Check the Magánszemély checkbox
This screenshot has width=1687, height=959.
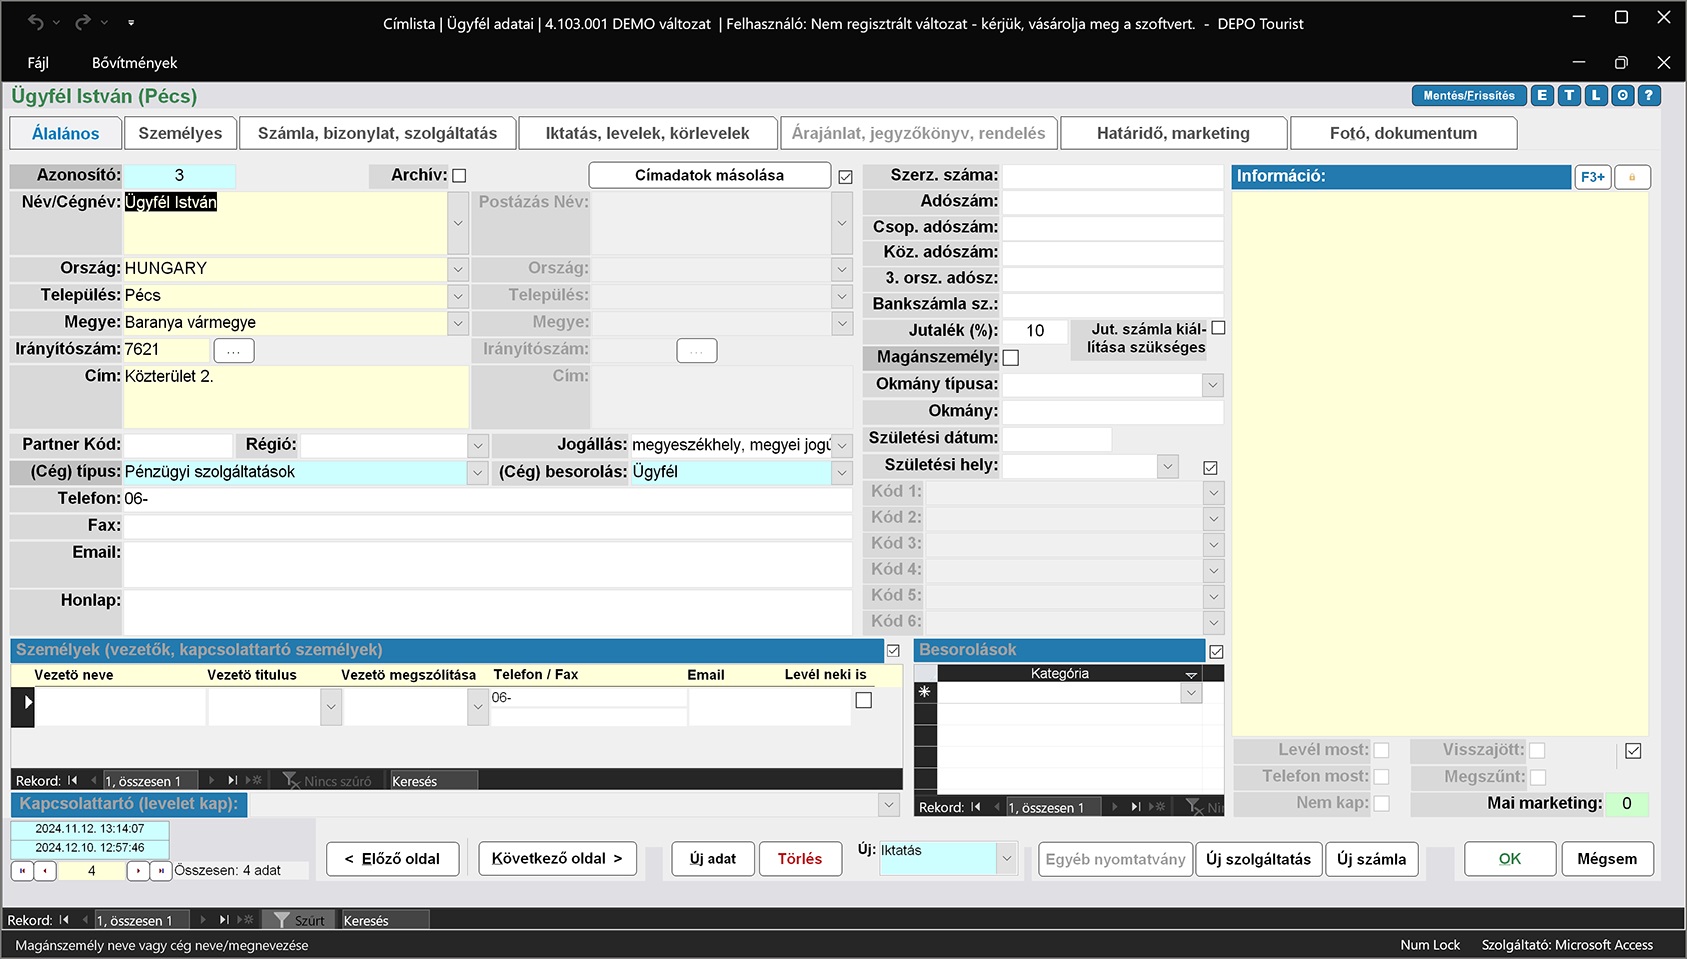[x=1011, y=358]
